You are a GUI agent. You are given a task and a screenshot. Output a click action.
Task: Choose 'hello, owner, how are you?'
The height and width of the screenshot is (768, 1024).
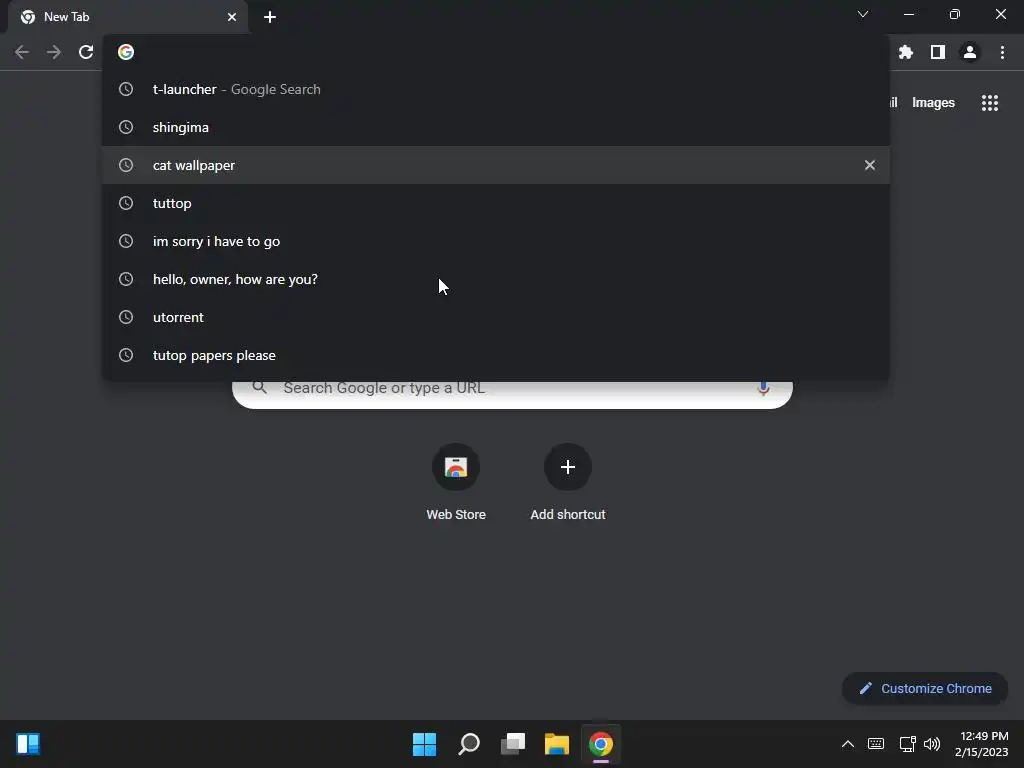[x=496, y=279]
